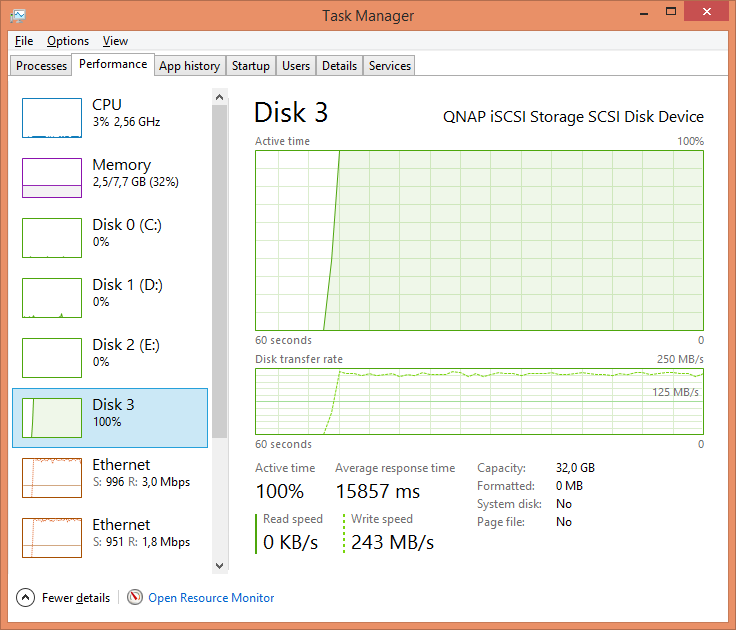Click the Task Manager title bar icon
This screenshot has height=630, width=736.
(x=19, y=15)
